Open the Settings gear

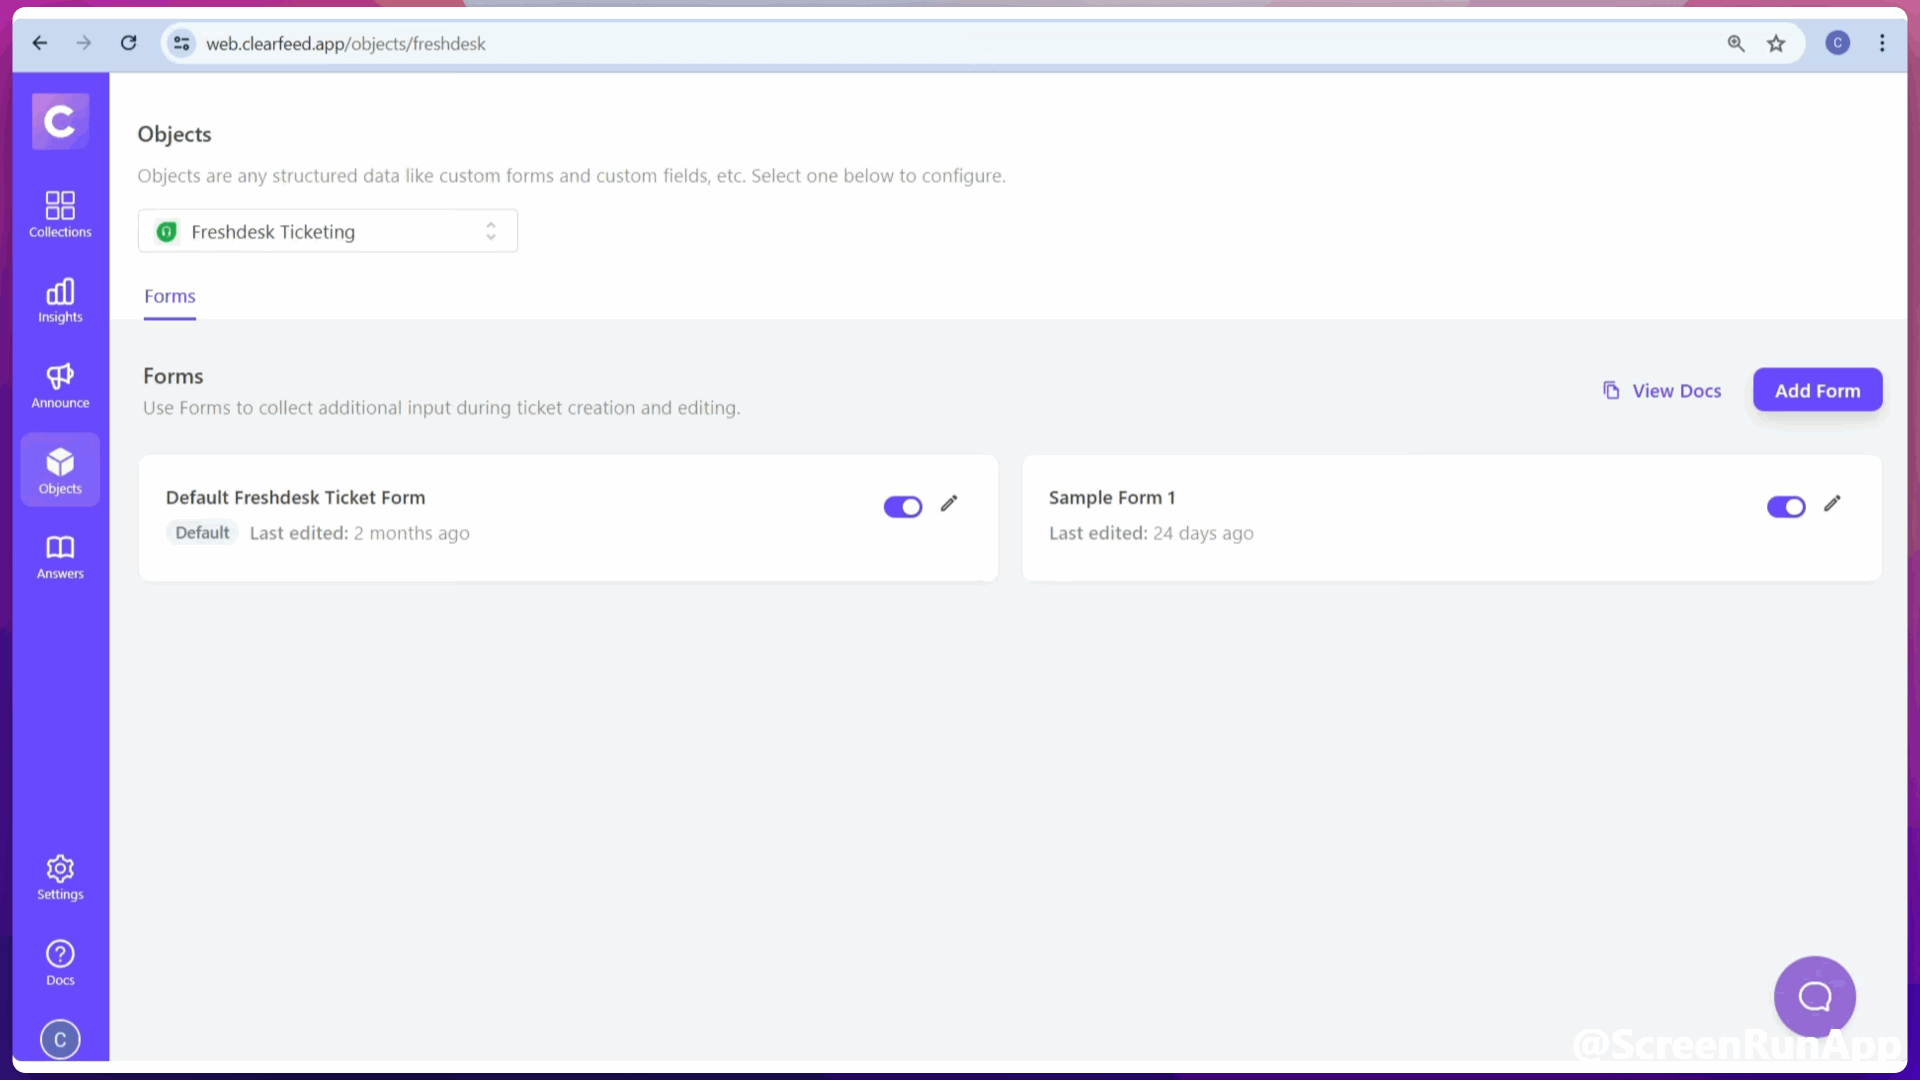coord(60,877)
